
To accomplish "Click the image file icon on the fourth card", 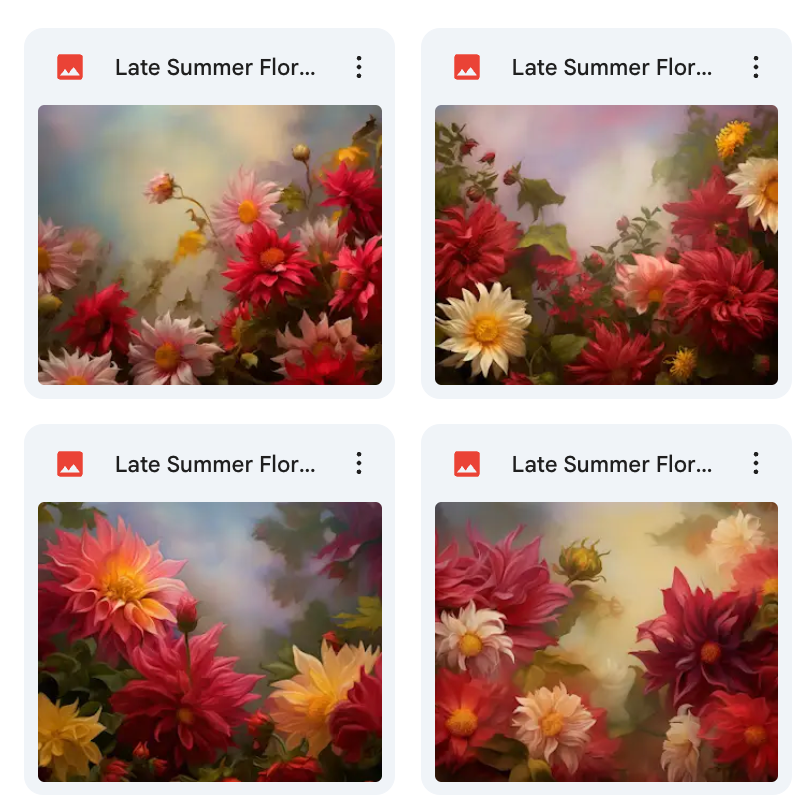I will click(x=467, y=464).
